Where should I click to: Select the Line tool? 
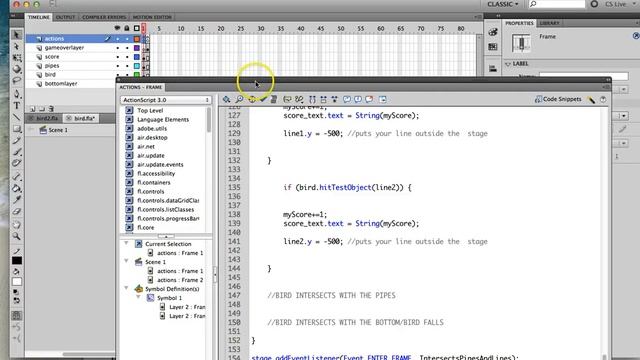click(x=17, y=117)
